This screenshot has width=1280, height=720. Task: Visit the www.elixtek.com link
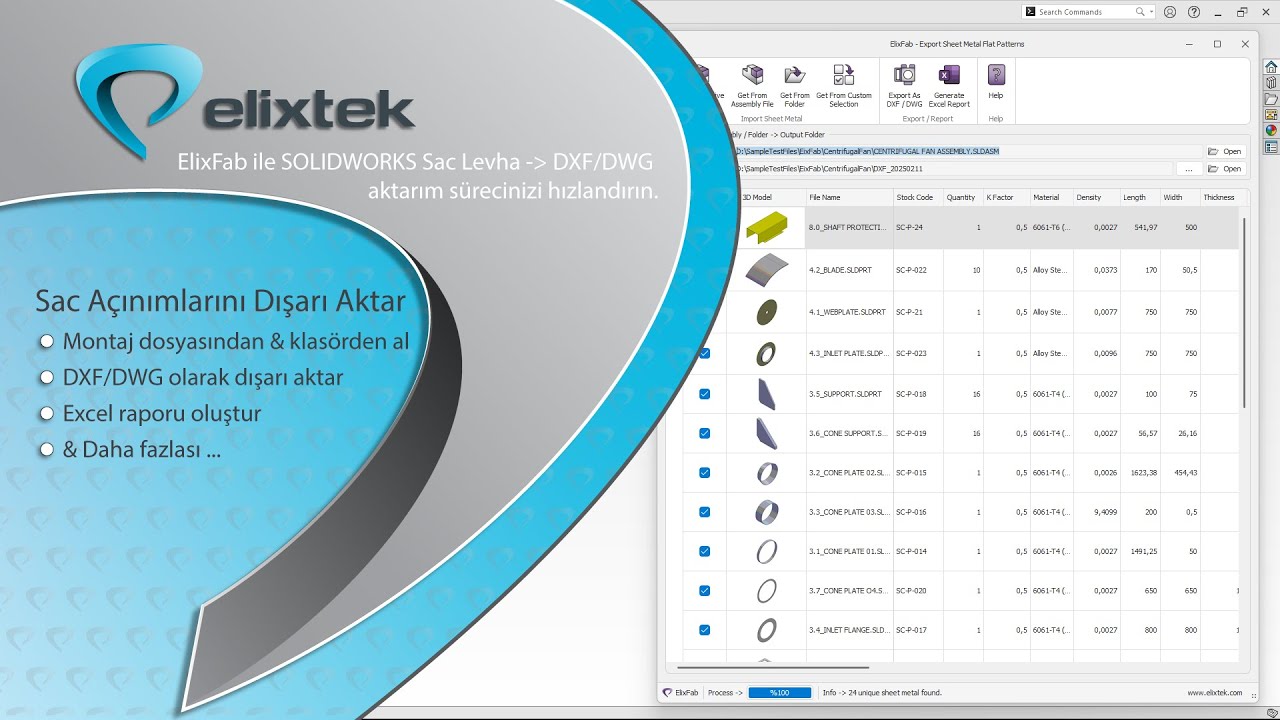pos(1215,692)
